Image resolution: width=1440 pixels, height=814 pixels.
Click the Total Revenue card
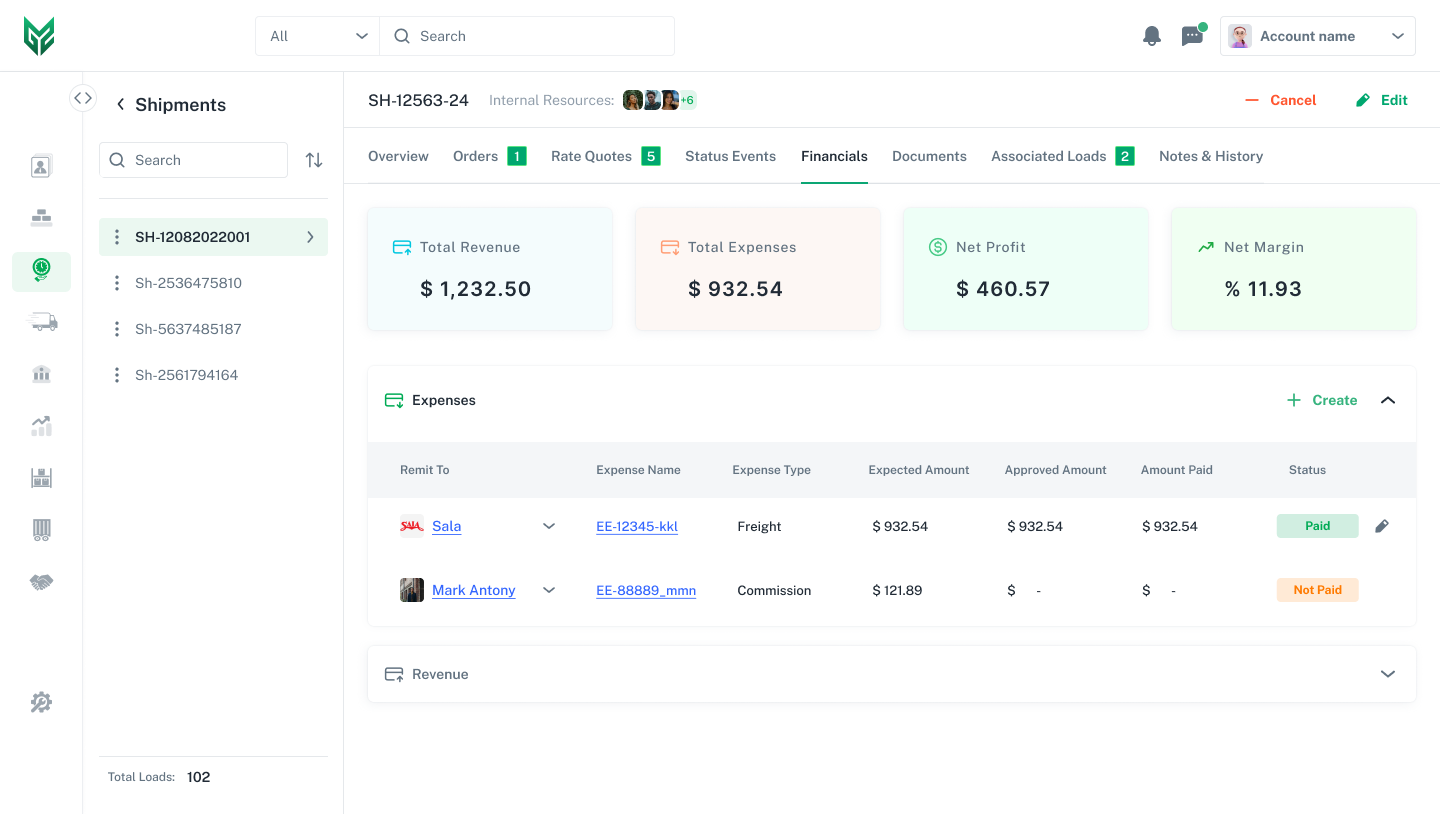490,269
